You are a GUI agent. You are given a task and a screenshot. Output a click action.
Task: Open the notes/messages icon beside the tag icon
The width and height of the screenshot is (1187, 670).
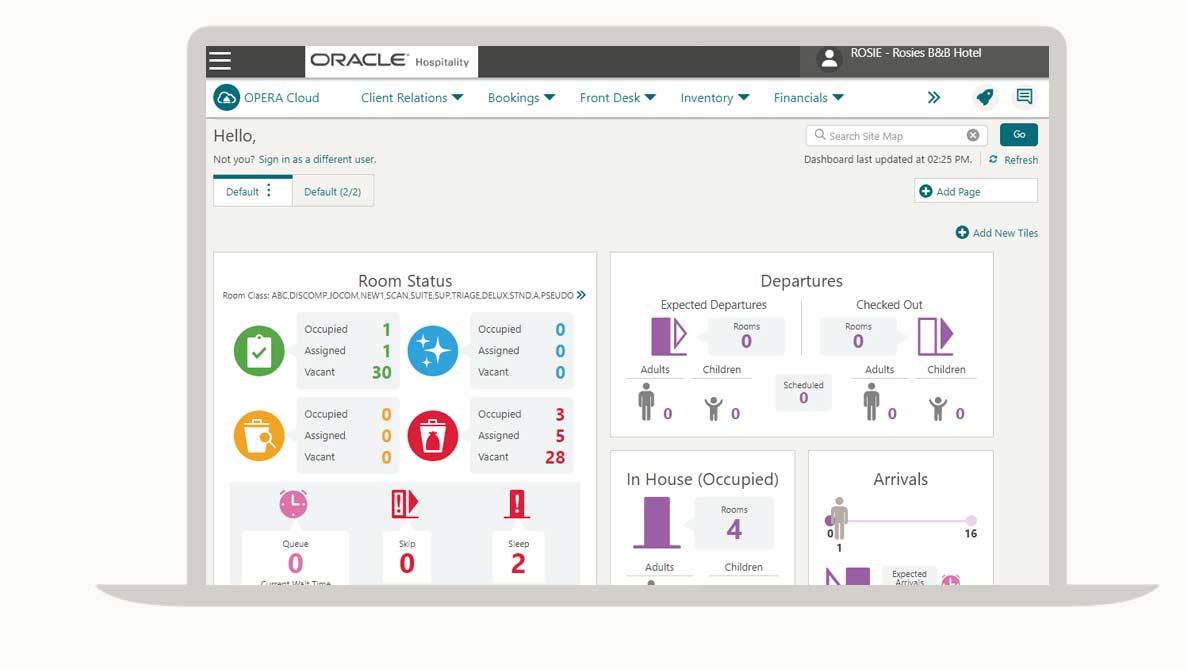click(x=1024, y=96)
